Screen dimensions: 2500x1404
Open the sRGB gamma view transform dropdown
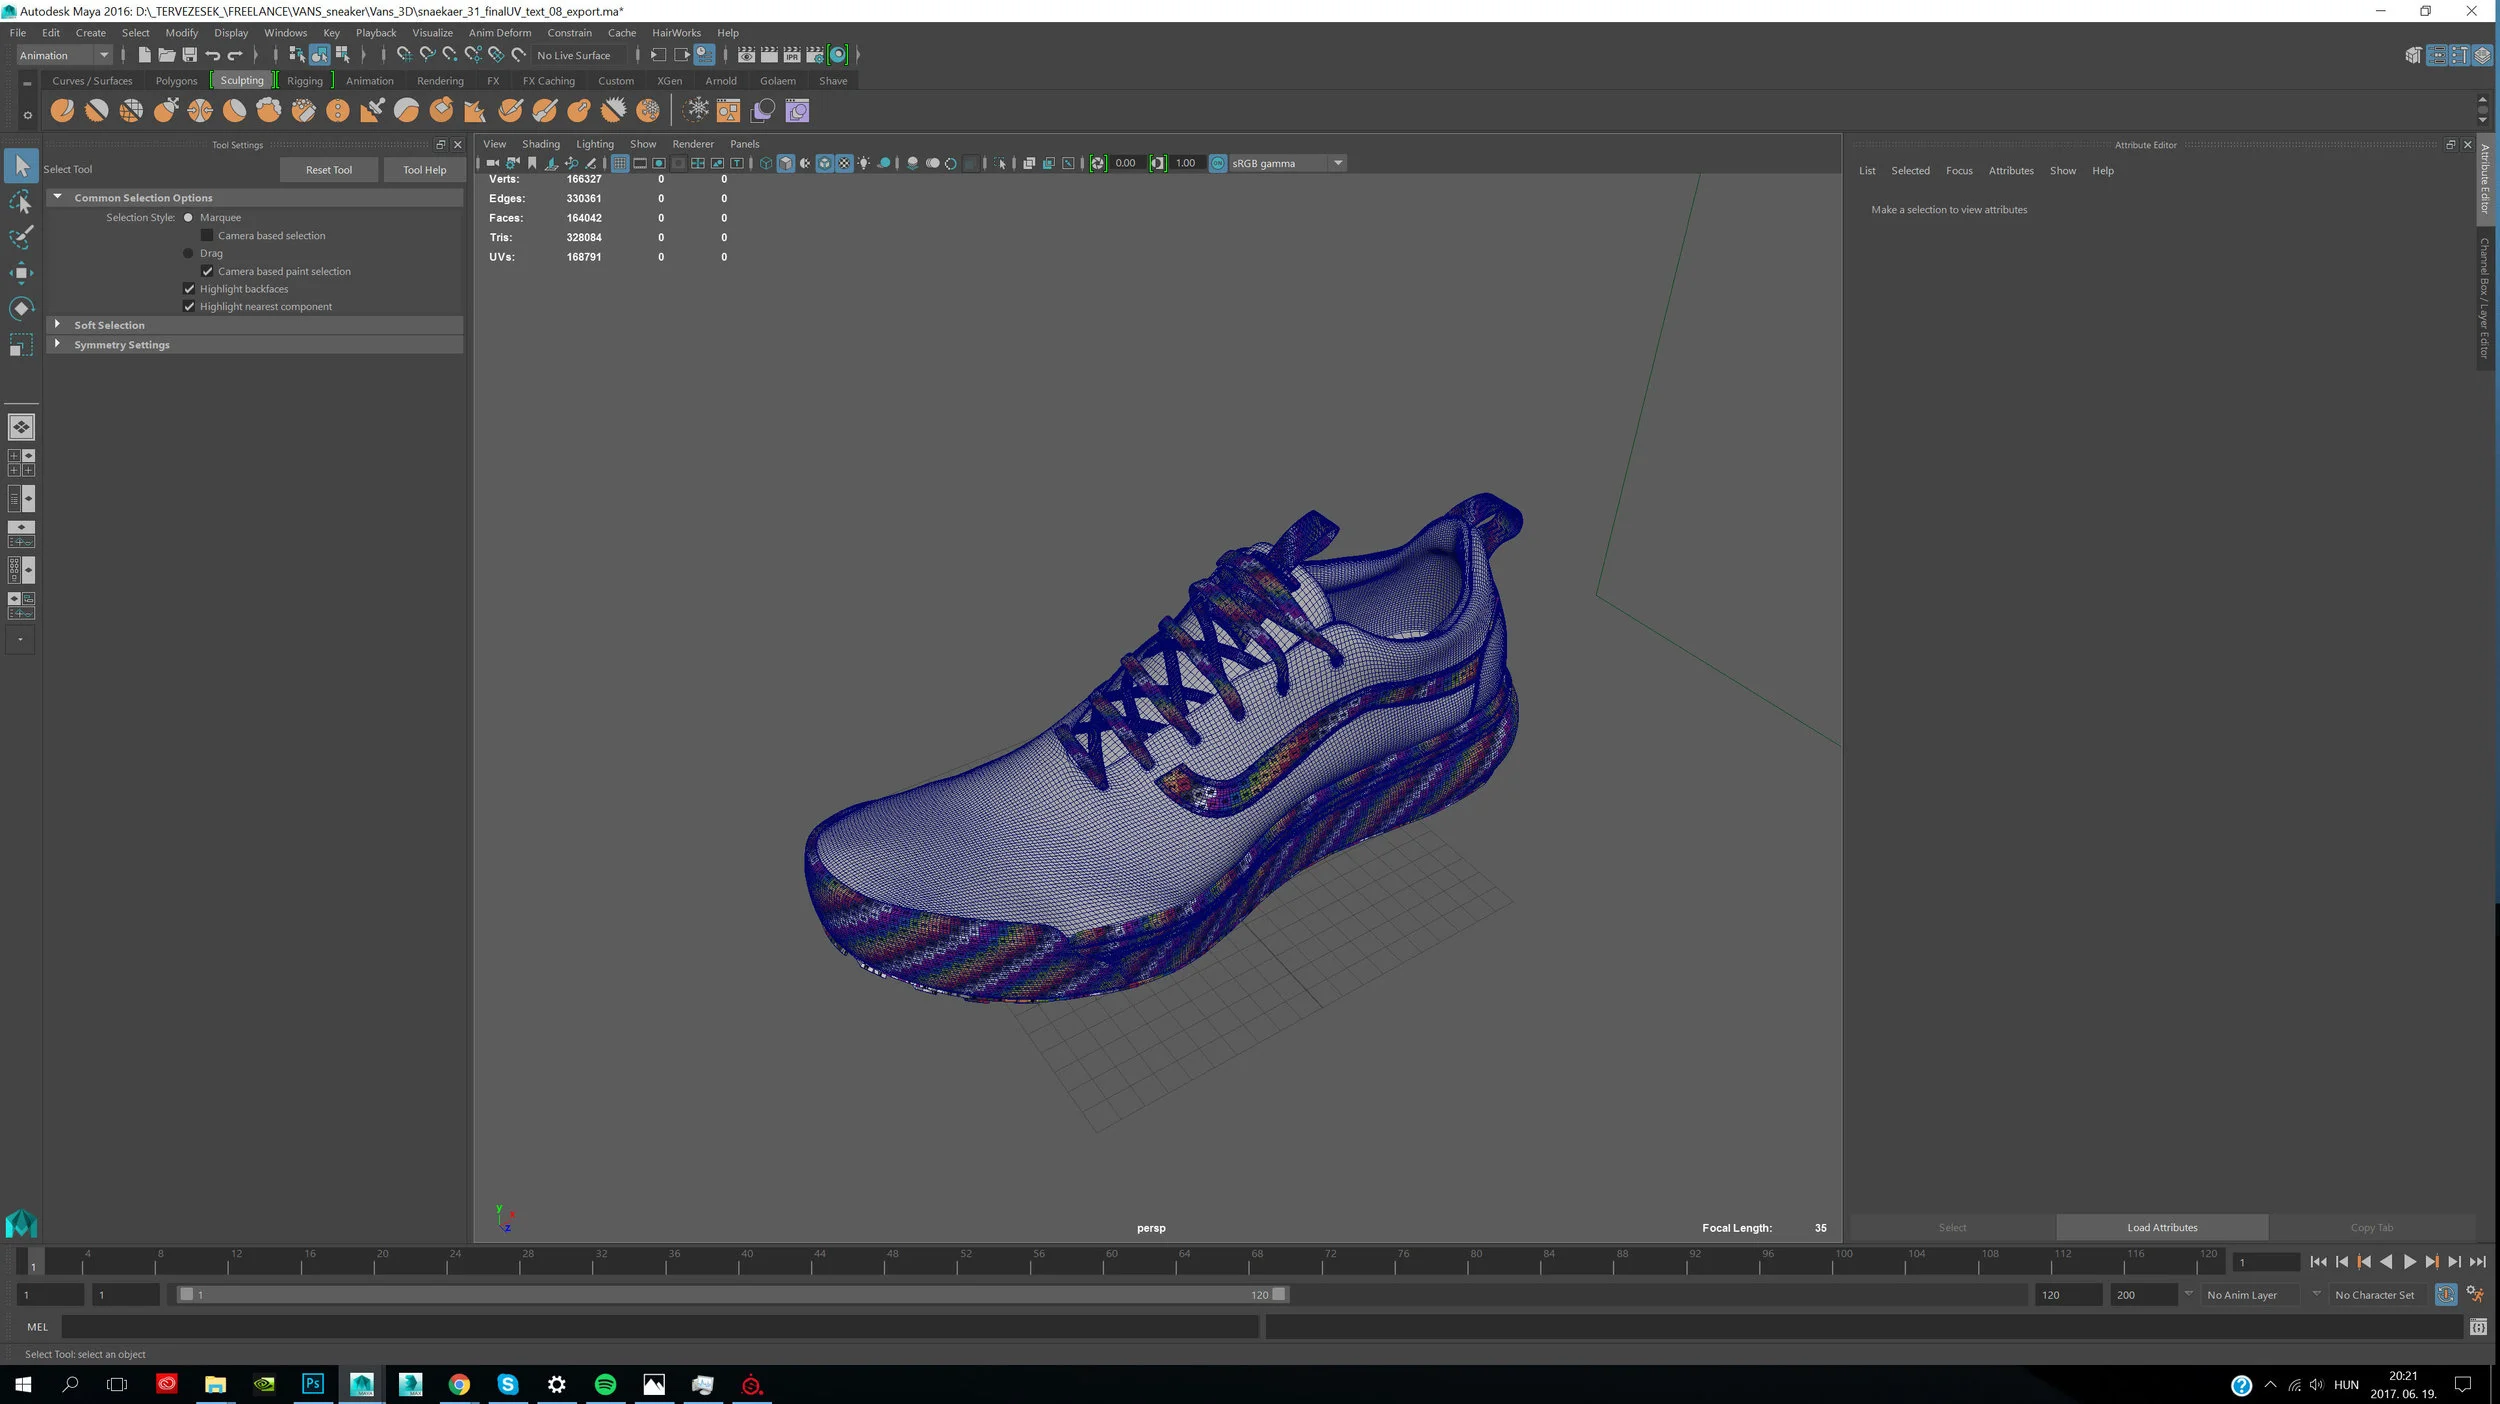pos(1287,163)
